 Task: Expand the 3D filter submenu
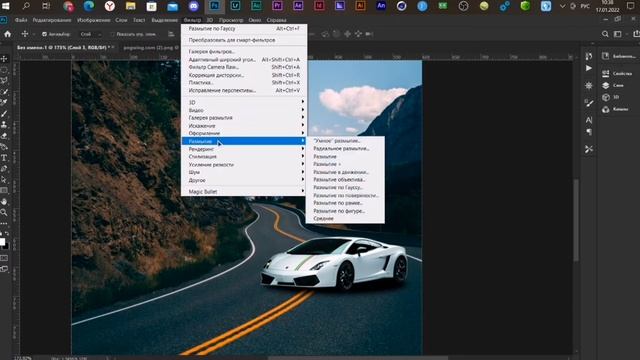coord(244,102)
